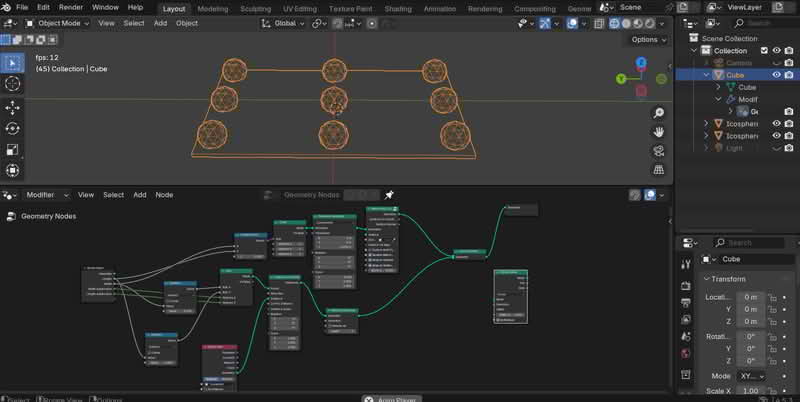
Task: Toggle Collection exclude checkbox in outliner
Action: (764, 50)
